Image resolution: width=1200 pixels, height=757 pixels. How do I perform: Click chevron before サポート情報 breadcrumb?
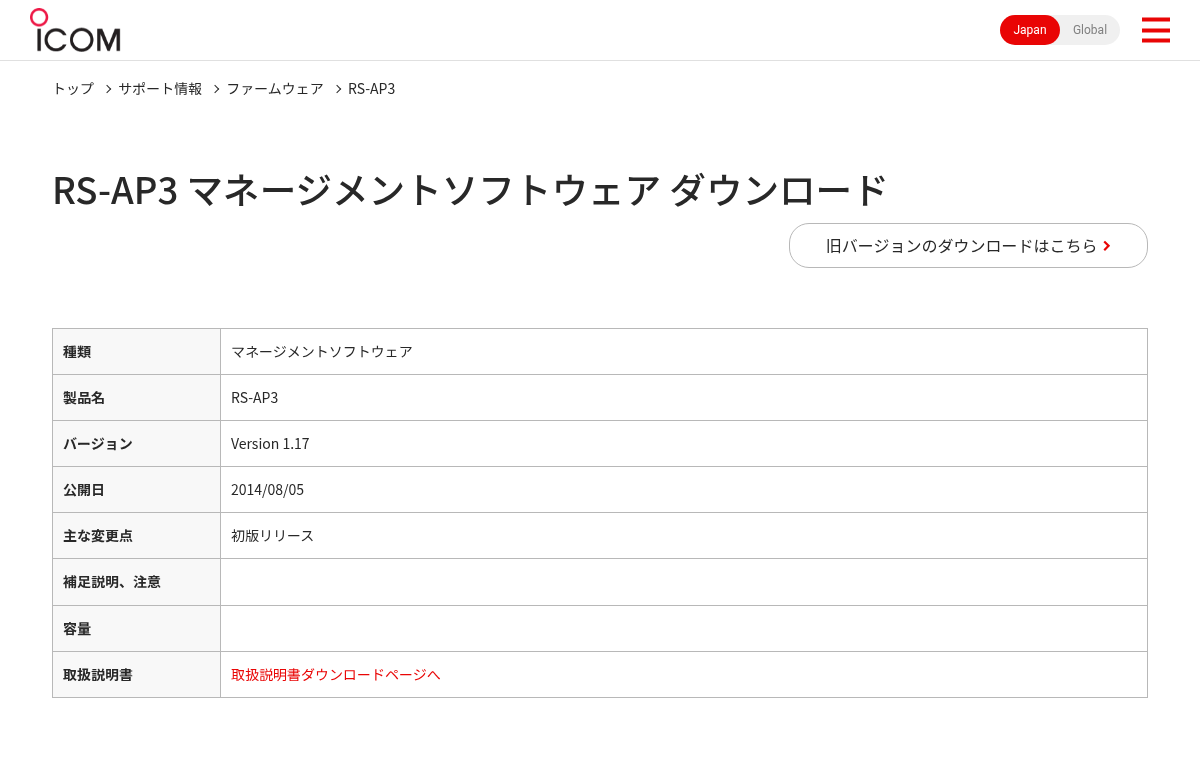pos(108,89)
